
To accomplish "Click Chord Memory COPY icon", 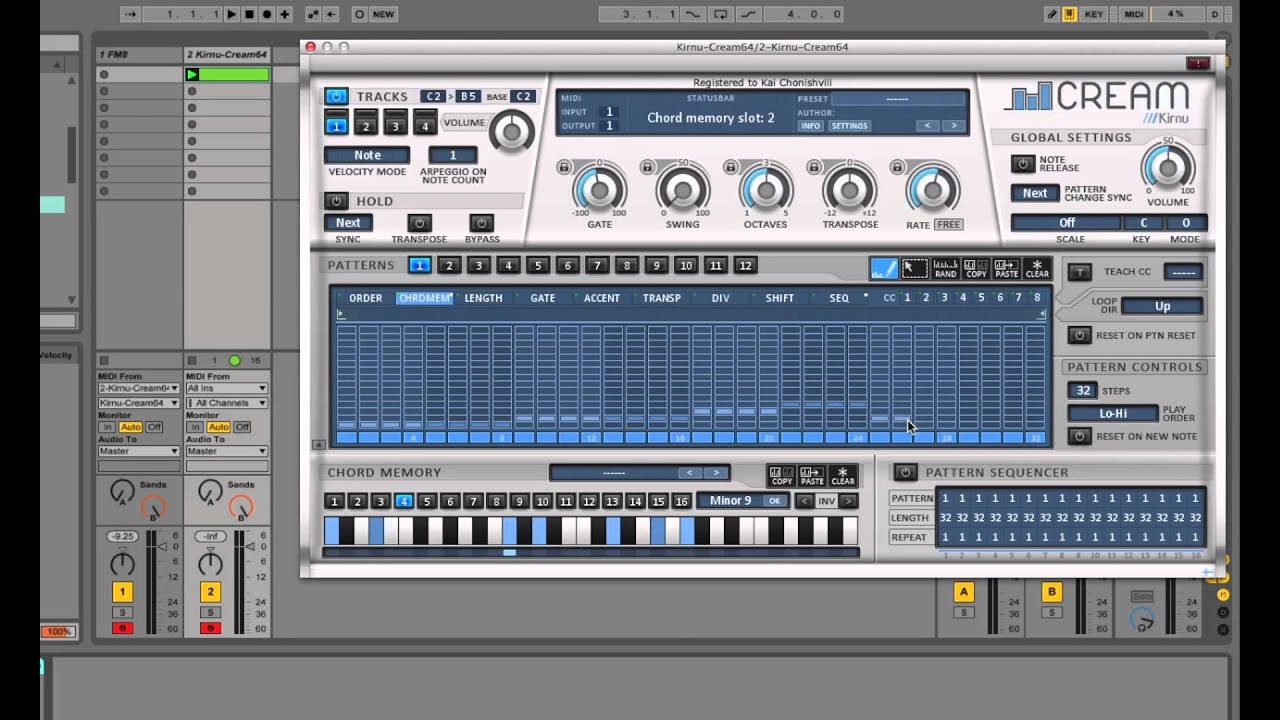I will click(781, 475).
